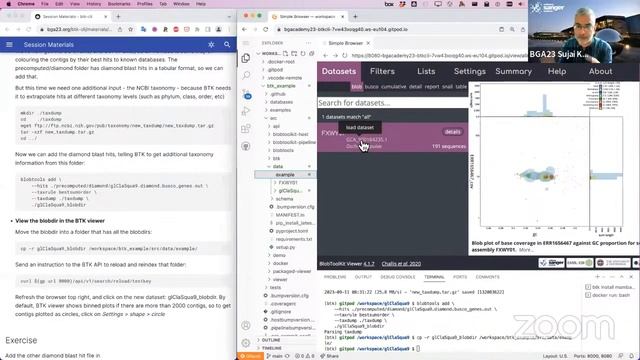Click the orange Gitpod status bar button

[250, 356]
